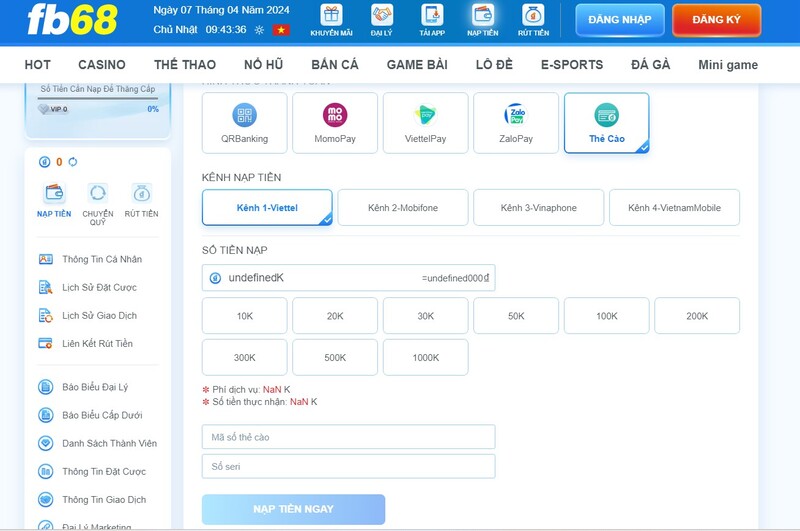The image size is (800, 531).
Task: Toggle the sun brightness theme icon
Action: pos(259,30)
